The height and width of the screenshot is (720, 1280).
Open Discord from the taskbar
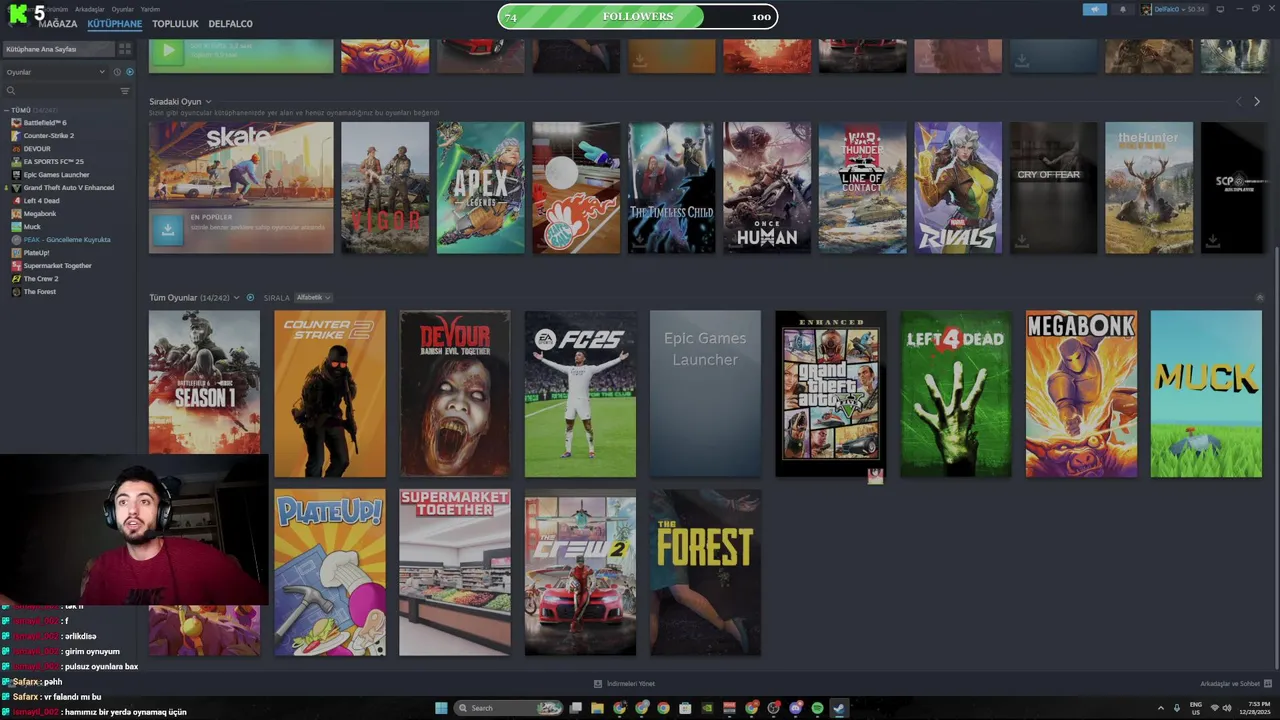pos(795,708)
